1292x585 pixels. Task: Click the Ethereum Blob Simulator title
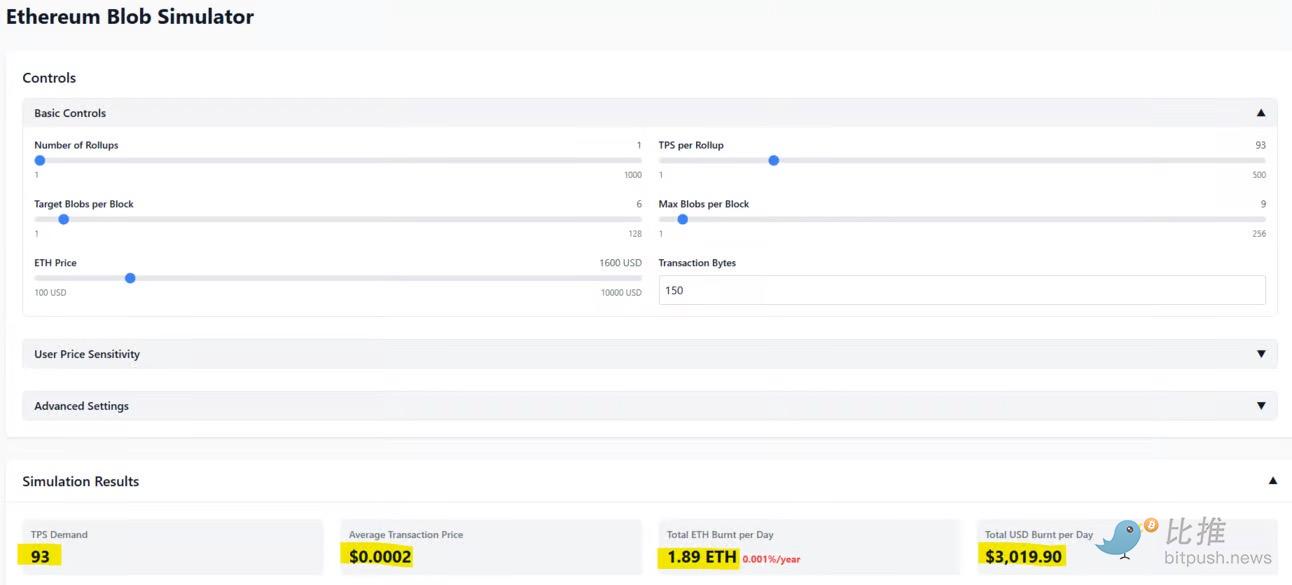130,17
